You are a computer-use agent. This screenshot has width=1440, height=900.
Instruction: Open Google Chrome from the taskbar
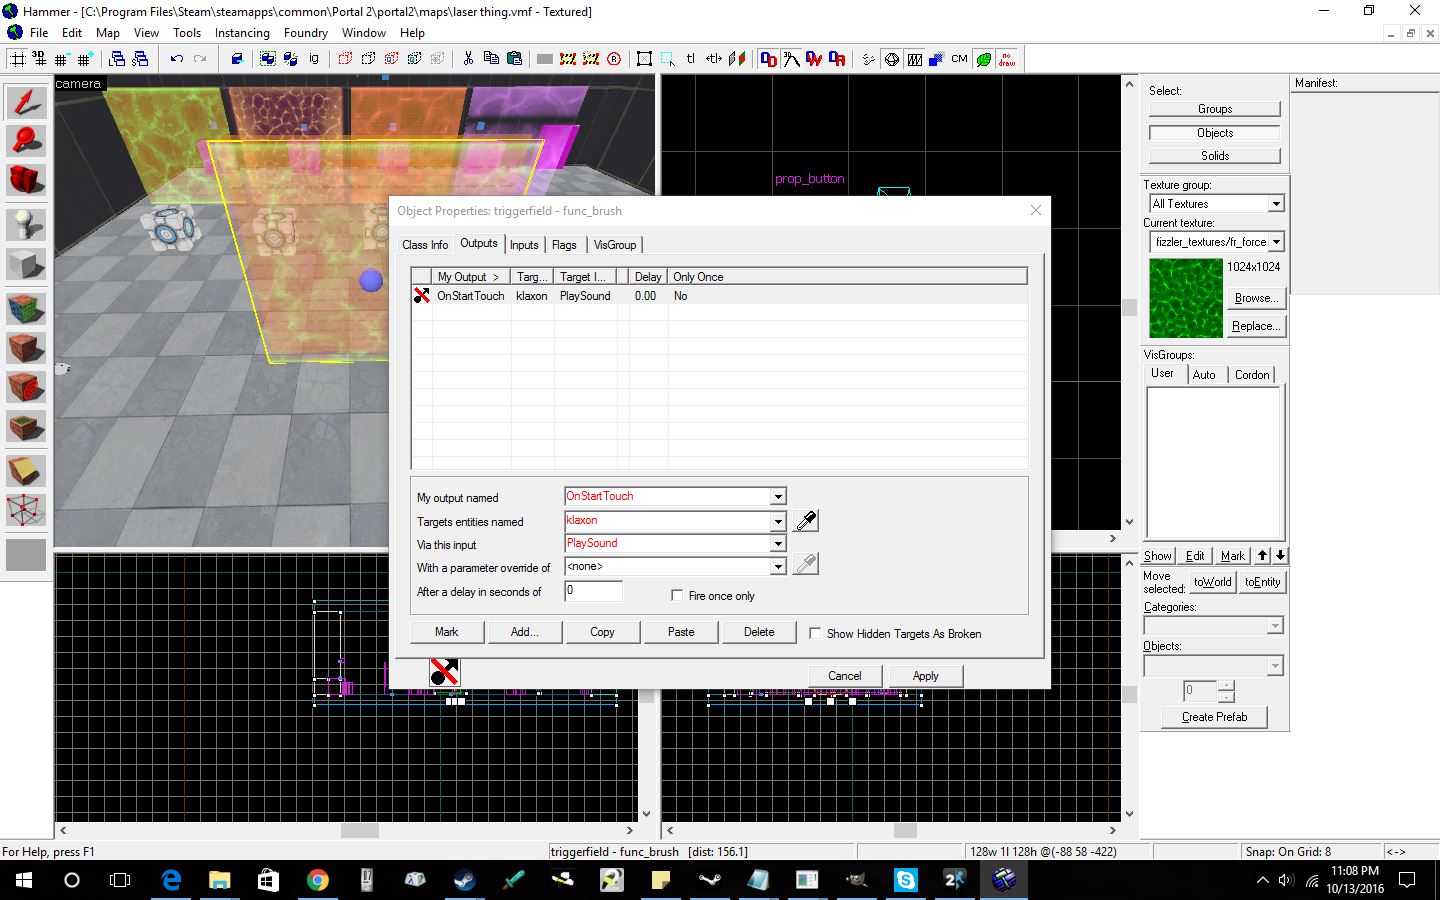click(x=317, y=880)
